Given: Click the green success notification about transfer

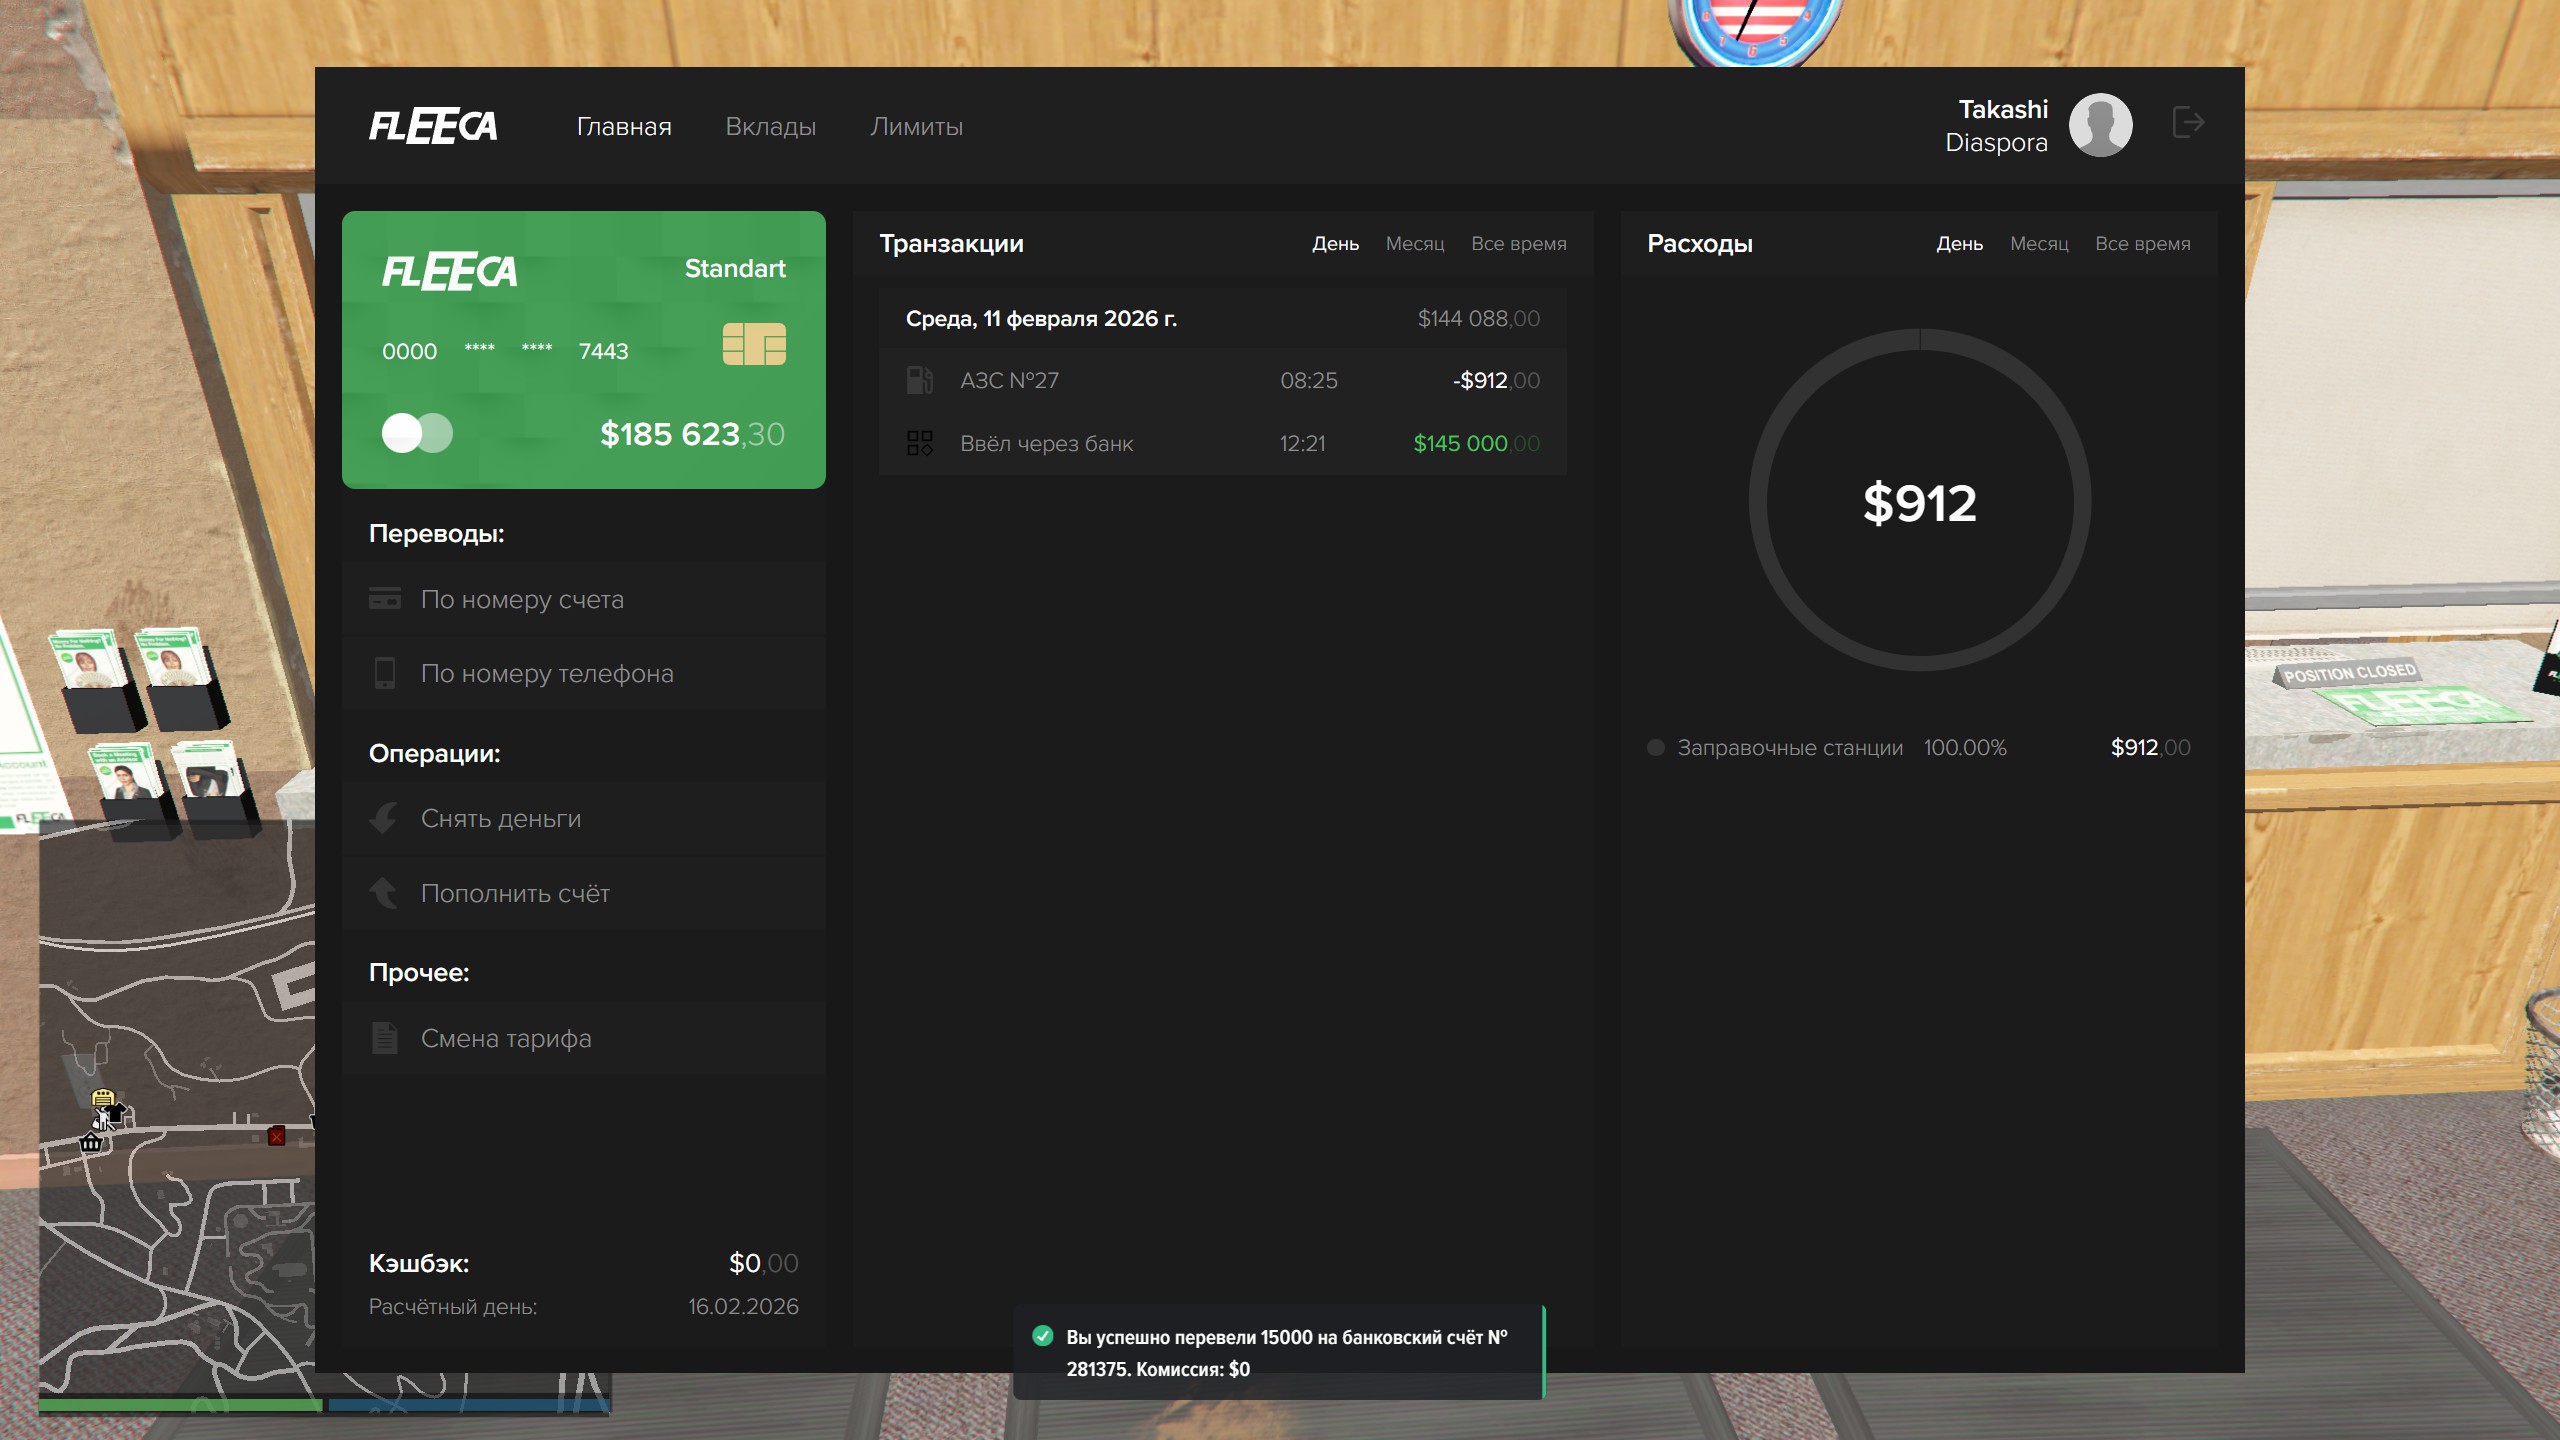Looking at the screenshot, I should coord(1280,1352).
